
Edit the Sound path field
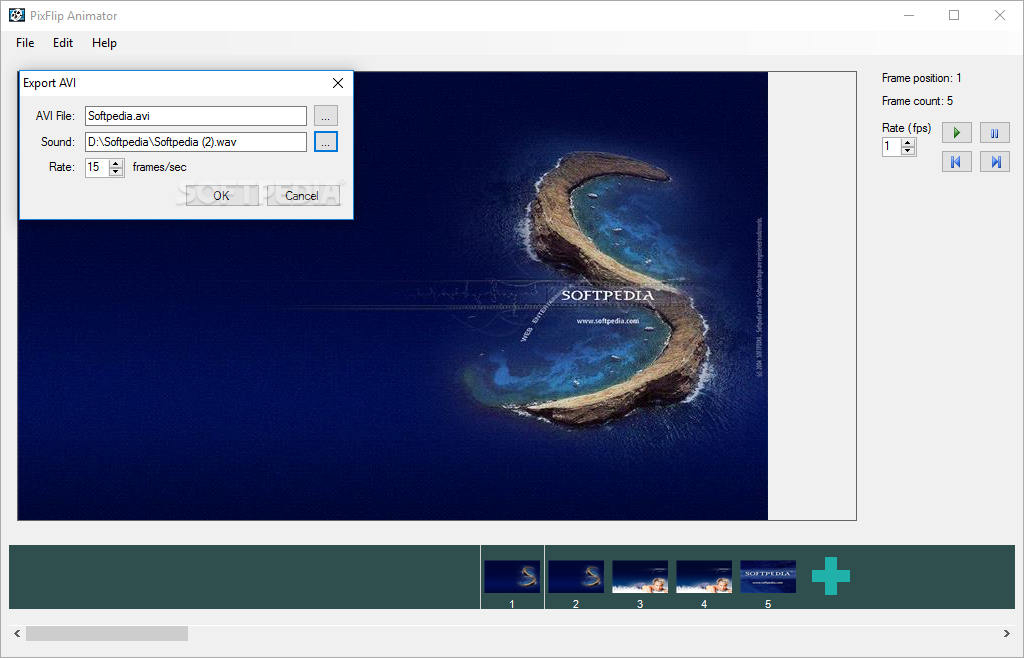(196, 142)
